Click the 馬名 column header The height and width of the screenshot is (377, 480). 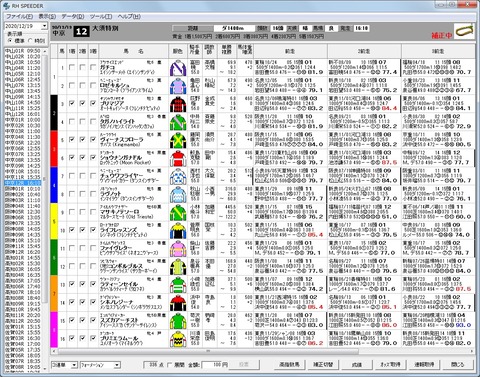click(x=133, y=51)
